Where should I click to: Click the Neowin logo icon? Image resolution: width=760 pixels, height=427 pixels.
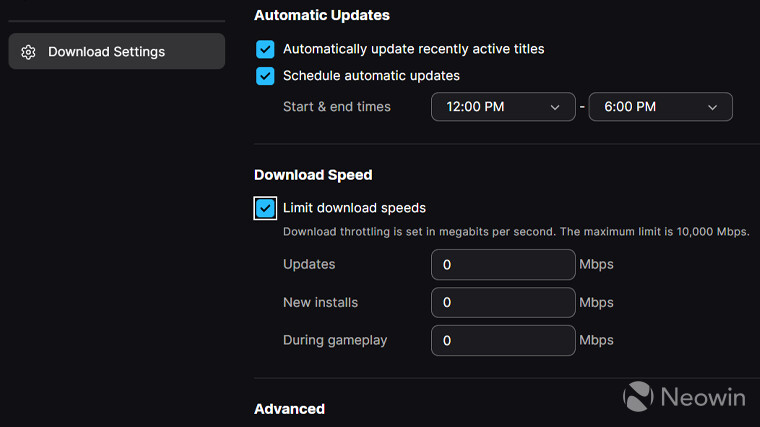coord(639,396)
